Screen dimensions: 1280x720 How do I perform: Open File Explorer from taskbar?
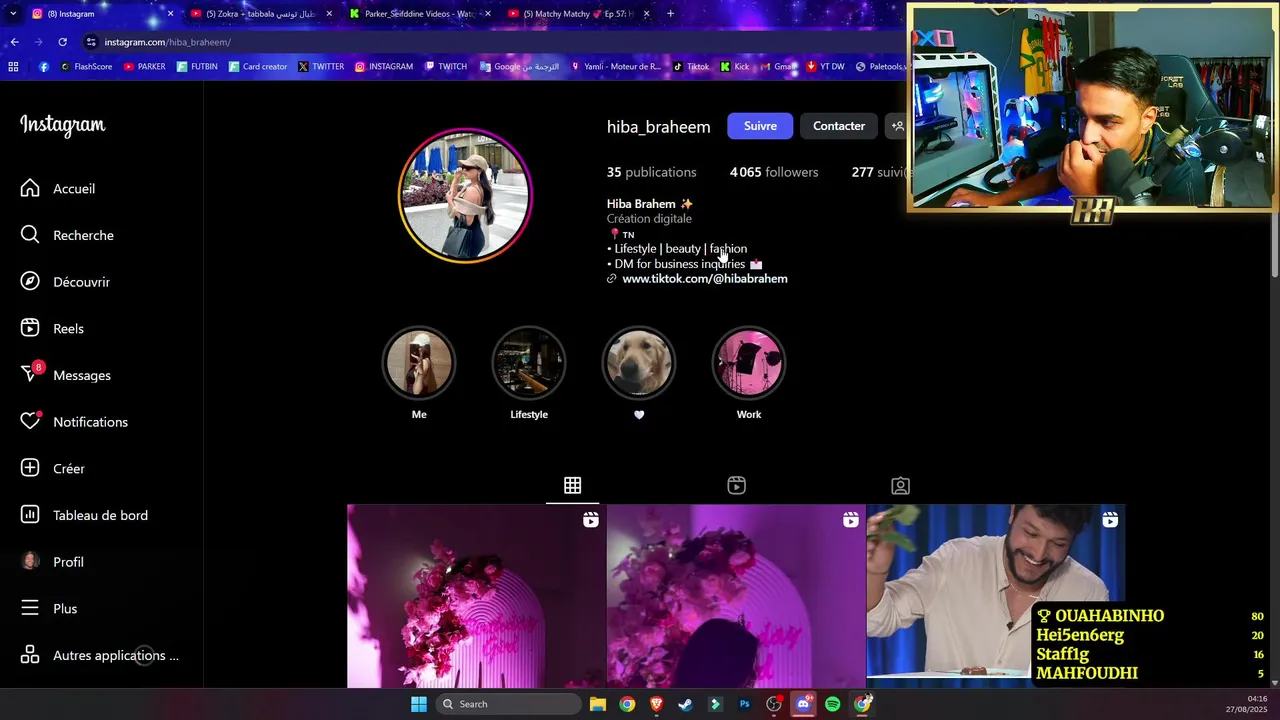pos(597,704)
